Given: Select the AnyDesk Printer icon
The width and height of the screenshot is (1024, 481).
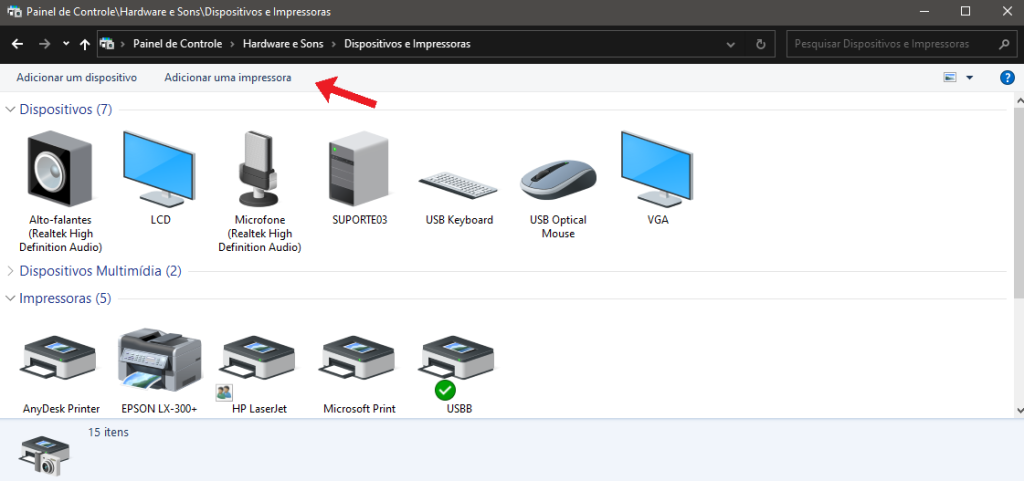Looking at the screenshot, I should tap(60, 362).
